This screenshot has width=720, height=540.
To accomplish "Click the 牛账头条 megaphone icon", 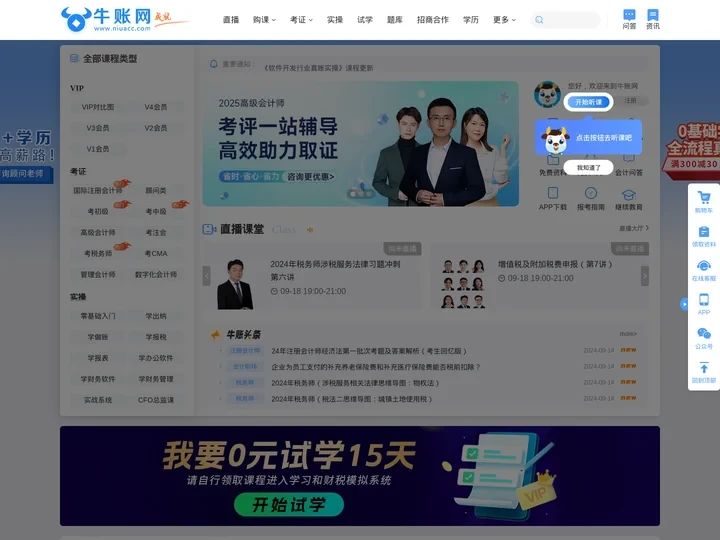I will (x=215, y=335).
